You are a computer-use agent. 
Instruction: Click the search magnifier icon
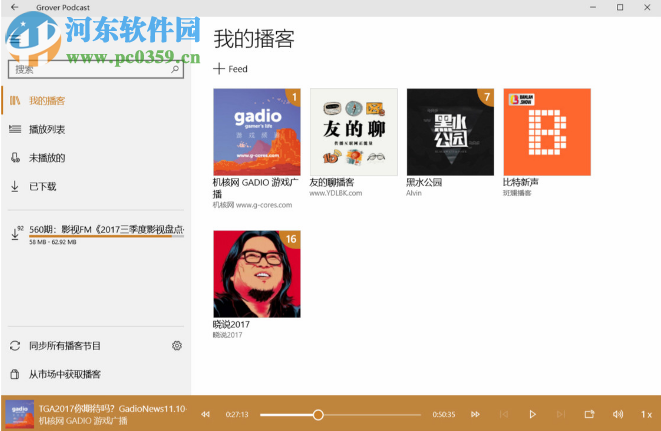pos(175,69)
